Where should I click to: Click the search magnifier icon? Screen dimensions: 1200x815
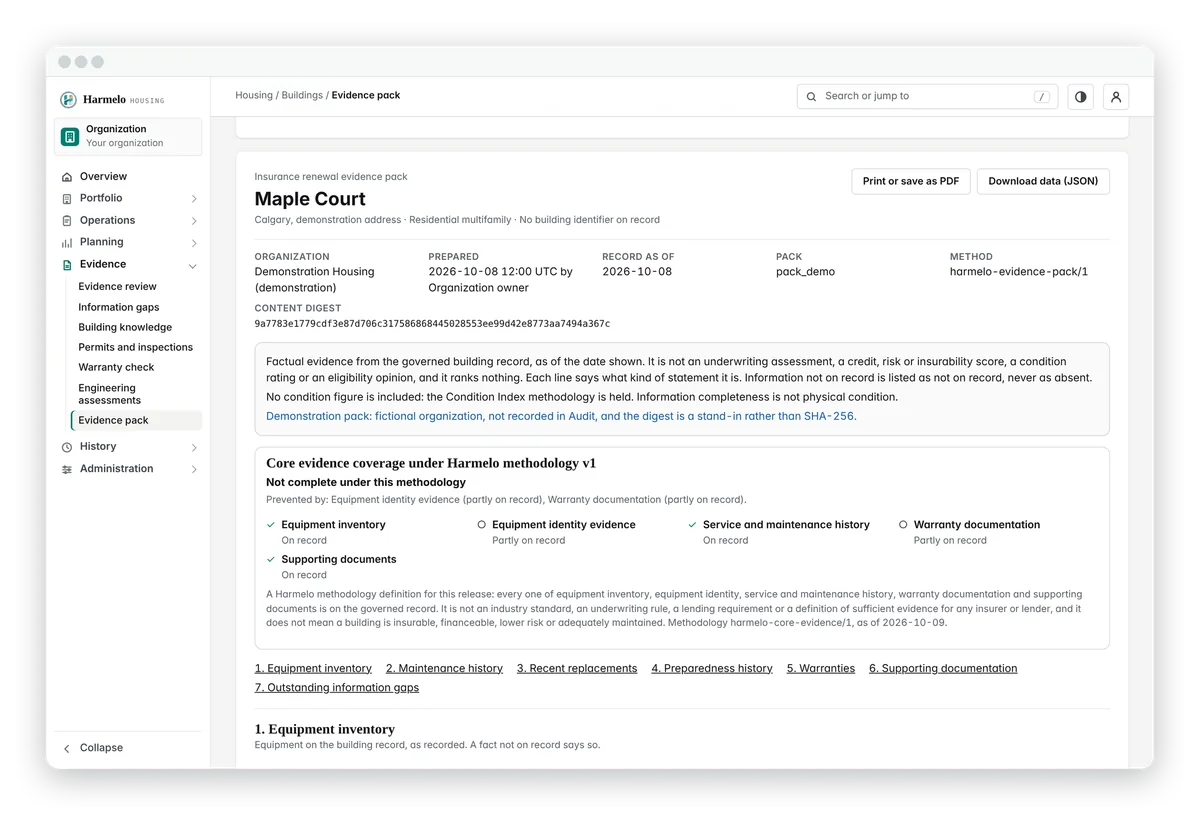812,97
